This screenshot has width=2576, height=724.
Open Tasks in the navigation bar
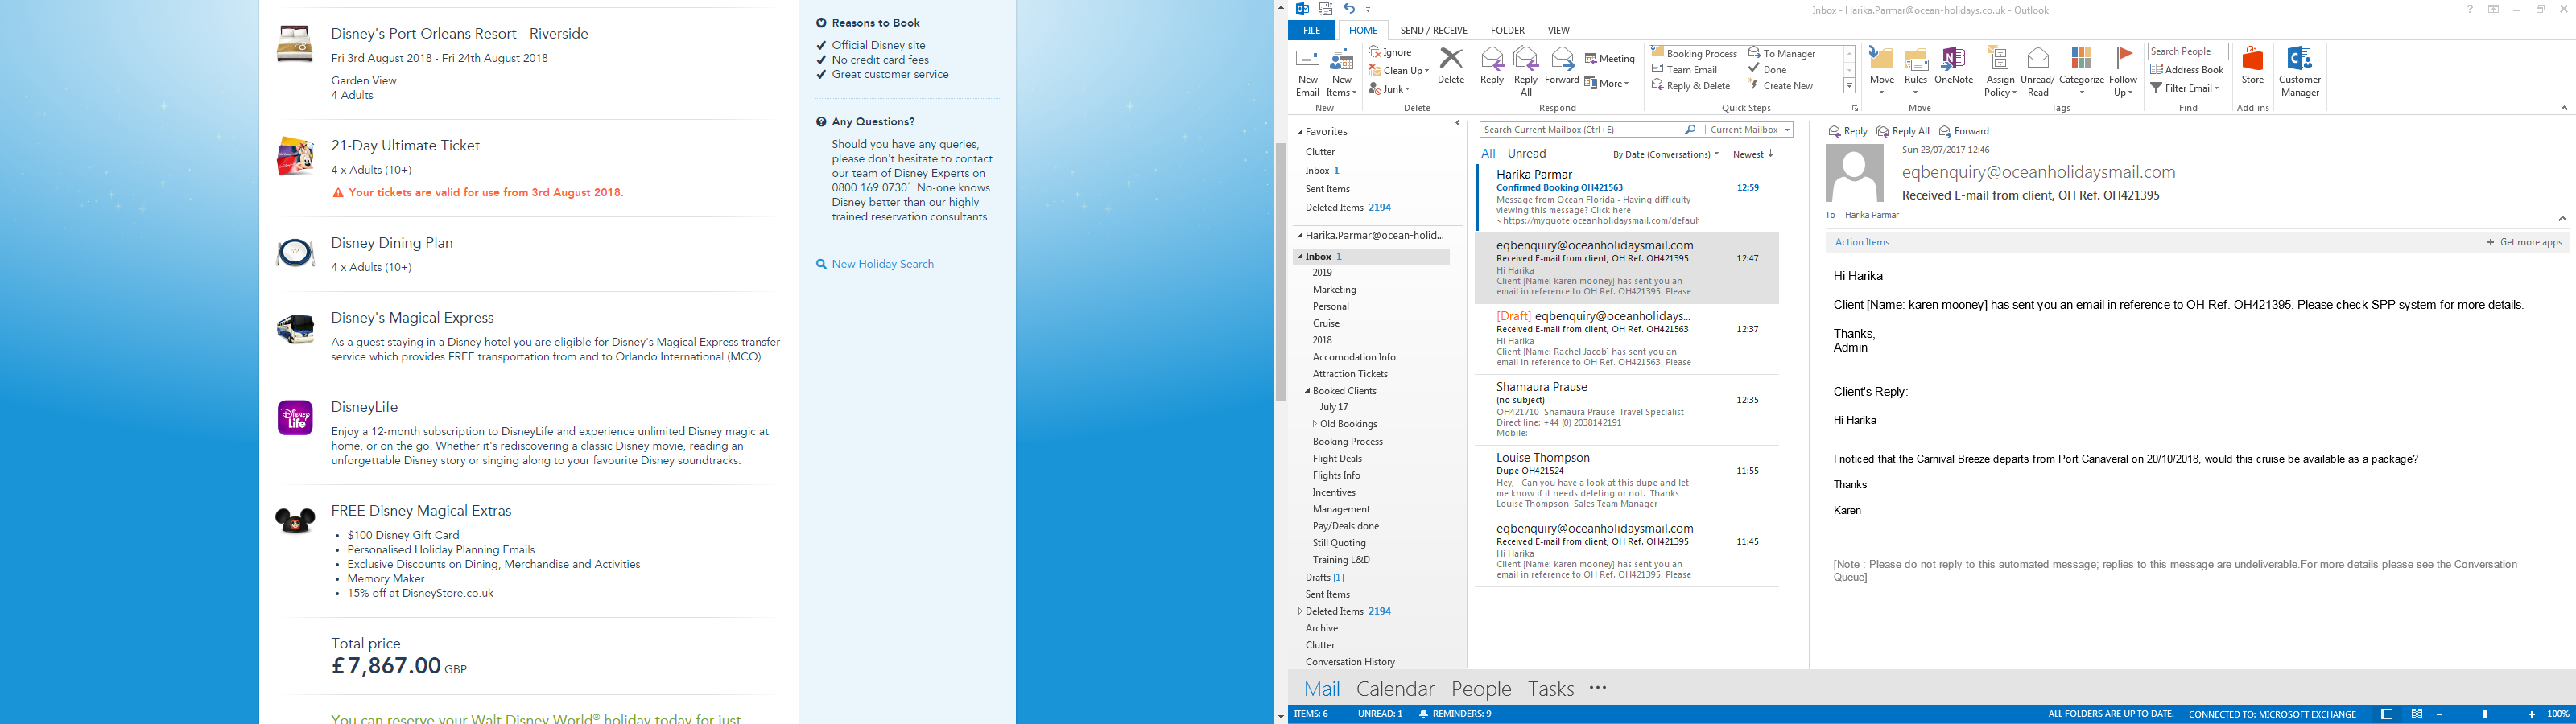[1551, 689]
